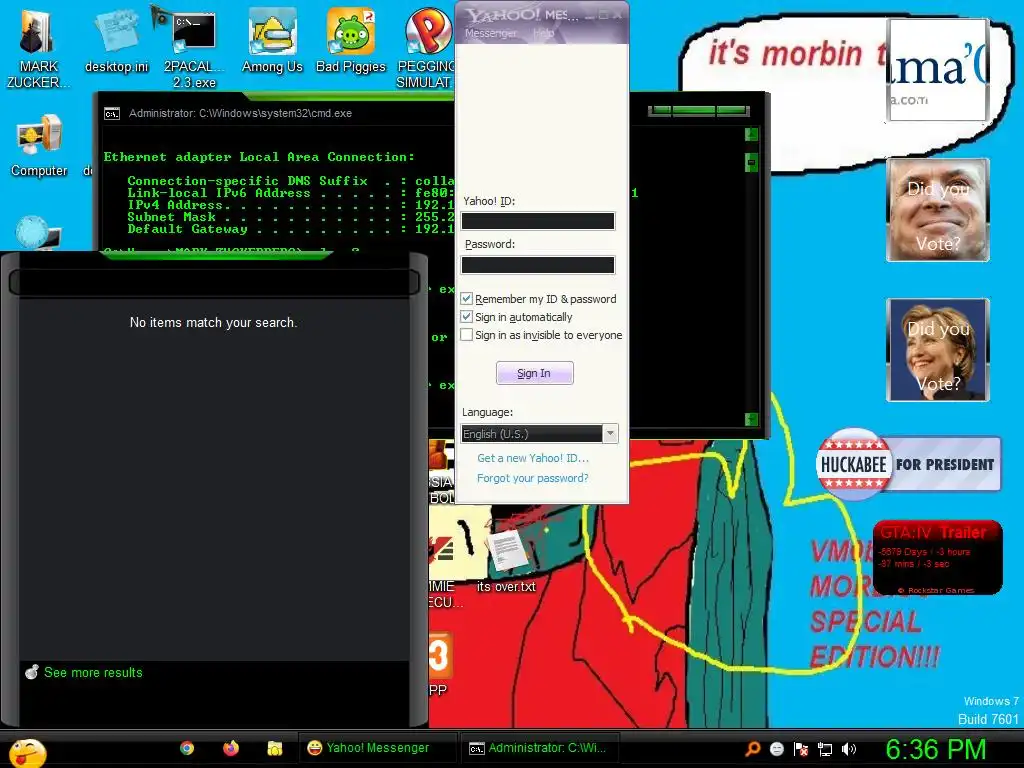
Task: Click the cmd window scroll up arrow
Action: (x=751, y=135)
